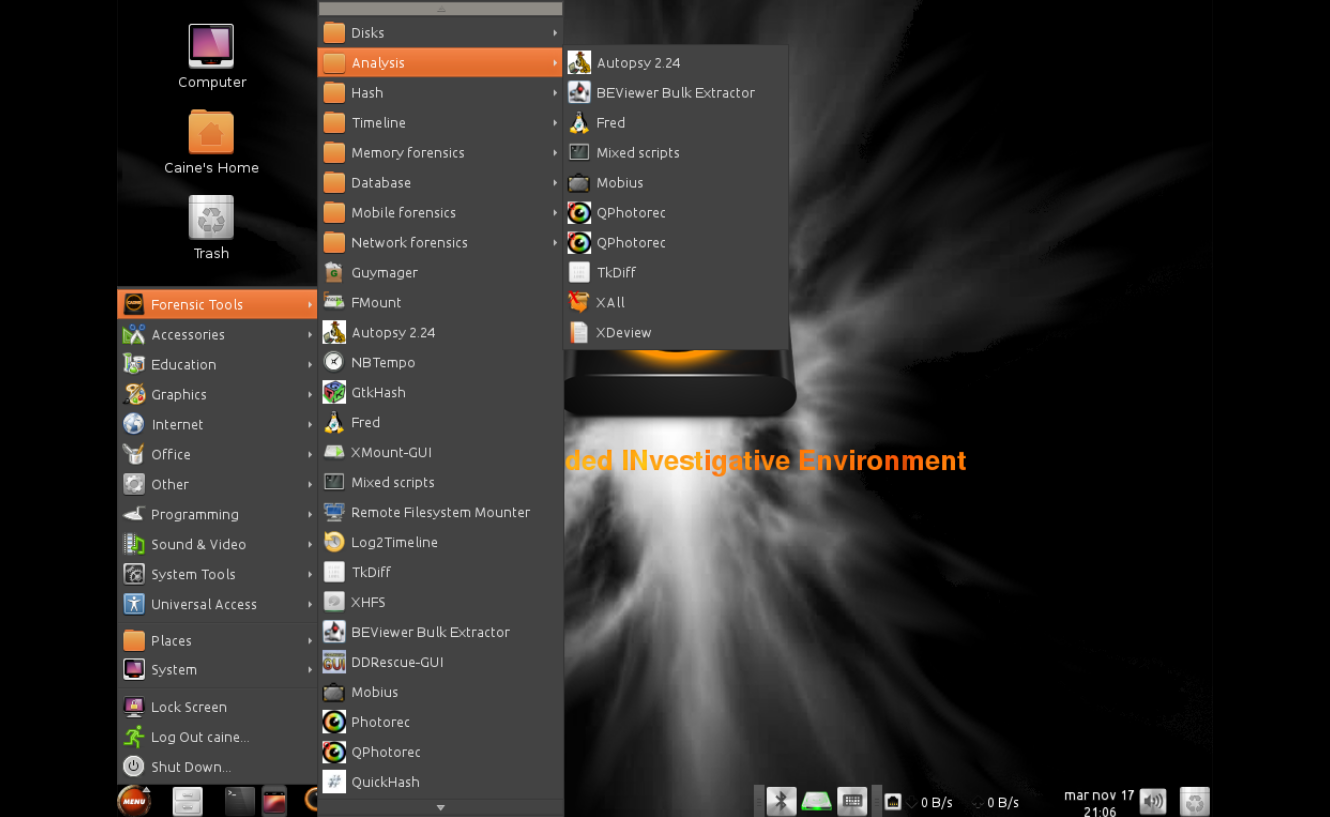This screenshot has width=1330, height=817.
Task: Expand the Network forensics submenu
Action: pyautogui.click(x=440, y=242)
